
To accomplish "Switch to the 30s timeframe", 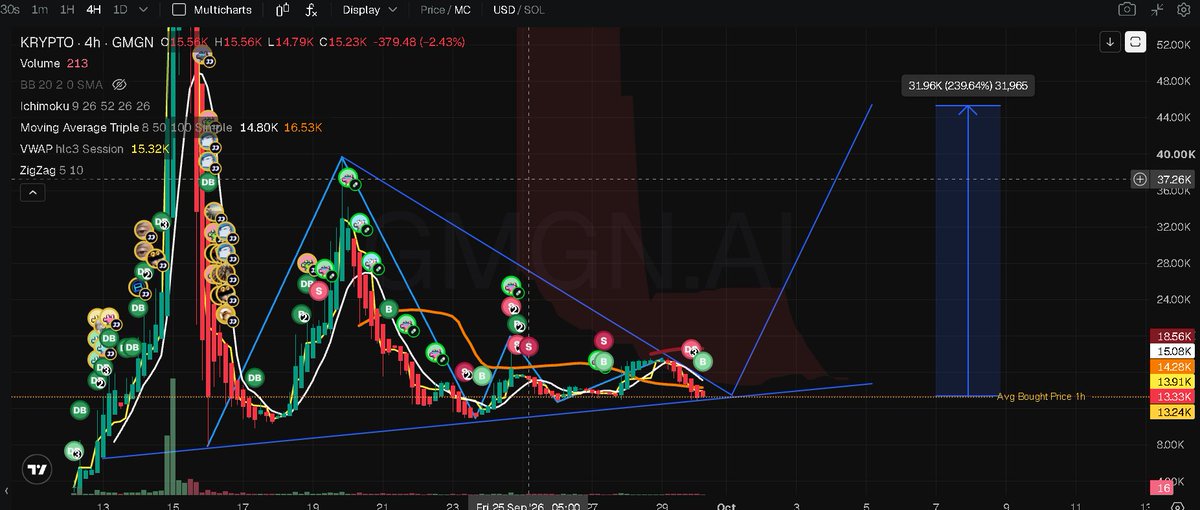I will pyautogui.click(x=10, y=10).
